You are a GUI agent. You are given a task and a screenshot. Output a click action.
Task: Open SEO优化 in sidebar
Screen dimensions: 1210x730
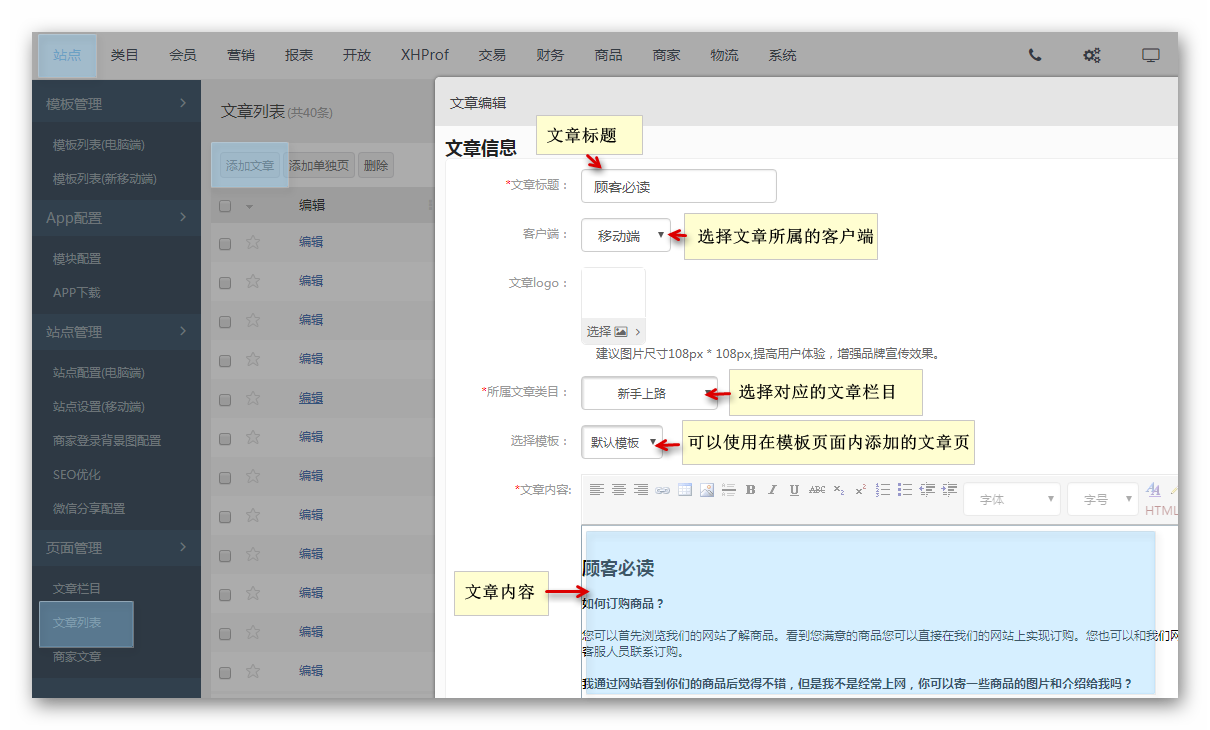point(77,475)
